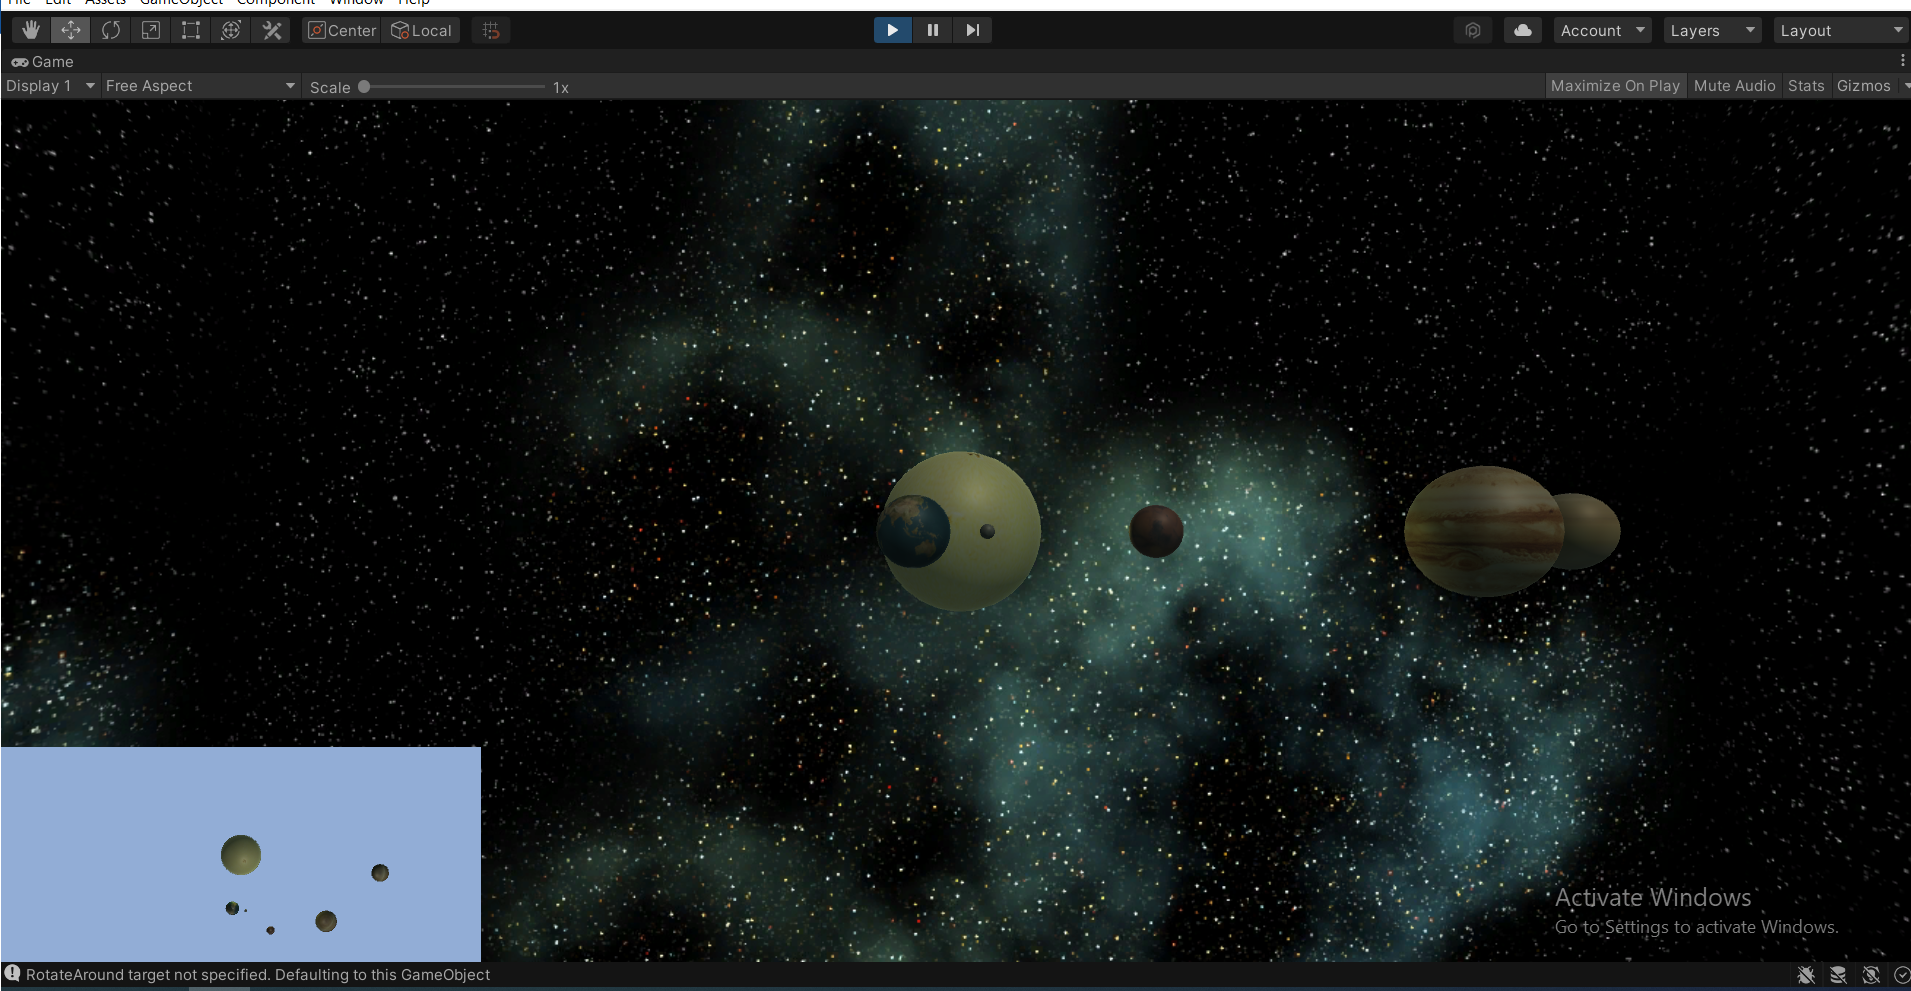The height and width of the screenshot is (991, 1911).
Task: Toggle handle rotation with the Local button
Action: pyautogui.click(x=421, y=30)
